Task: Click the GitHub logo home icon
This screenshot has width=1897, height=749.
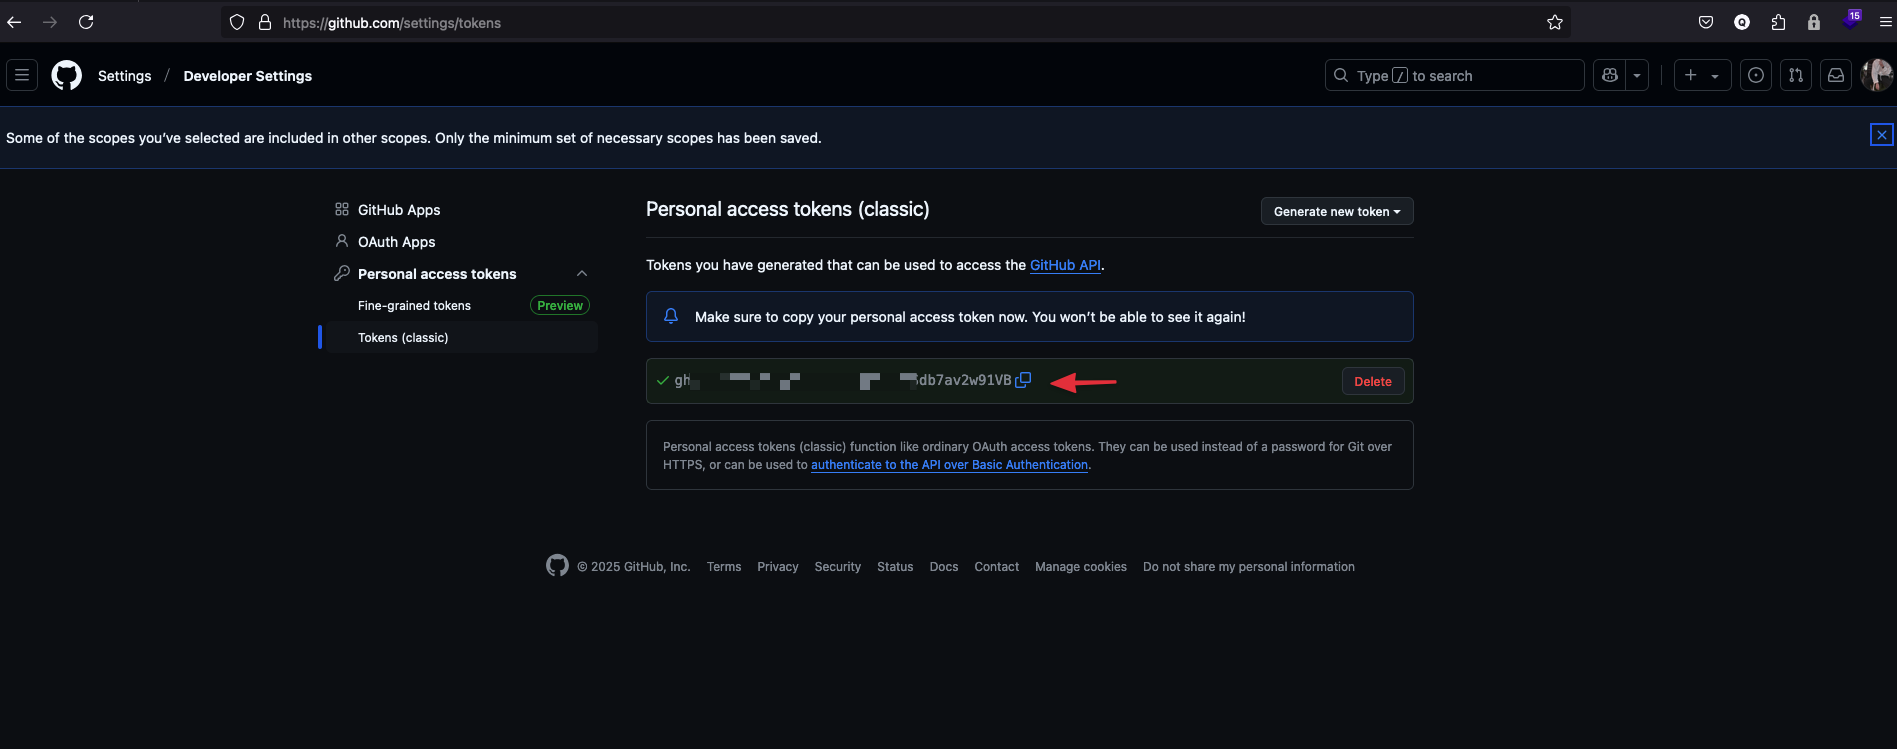Action: click(67, 76)
